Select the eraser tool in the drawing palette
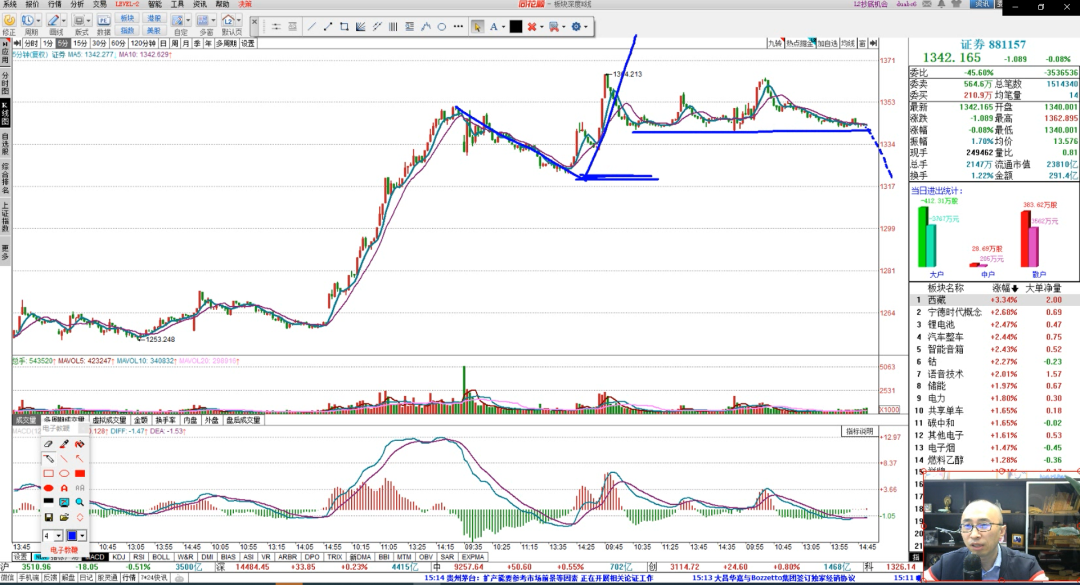Image resolution: width=1080 pixels, height=585 pixels. coord(48,444)
